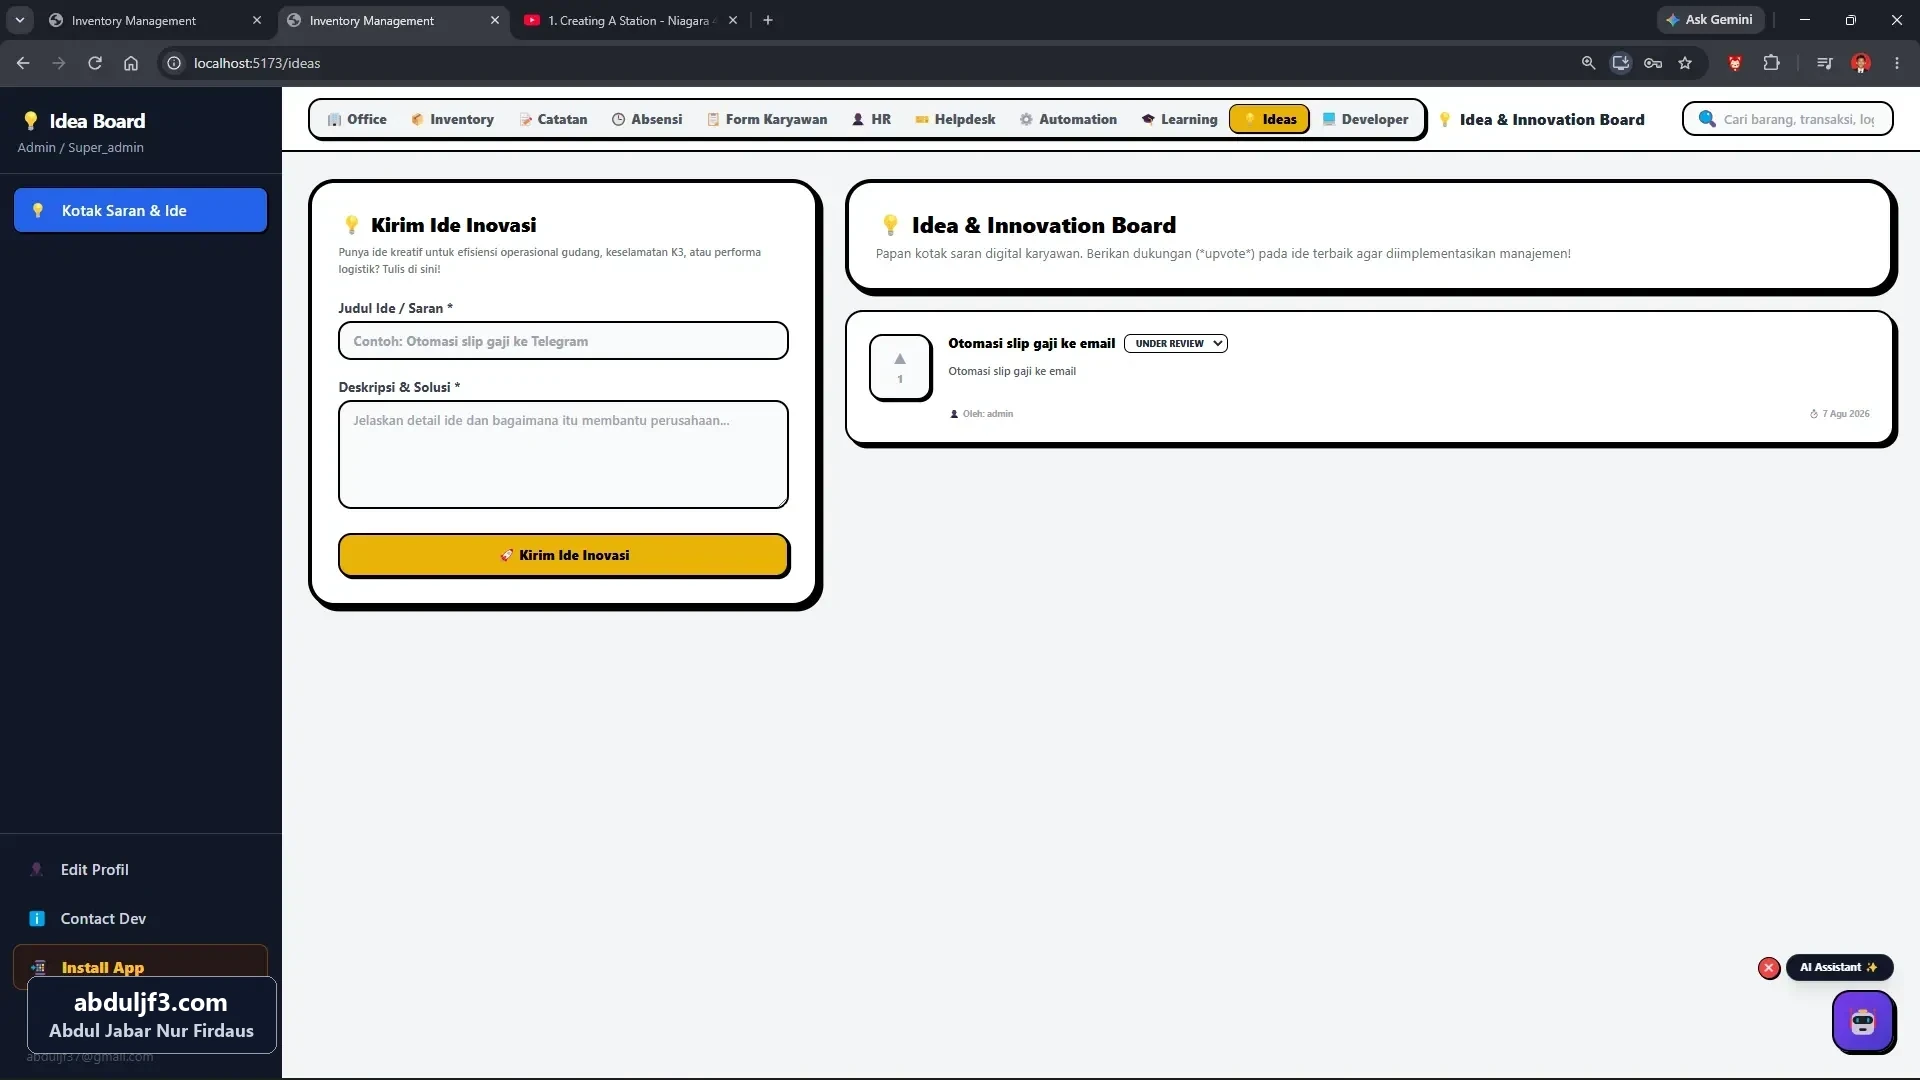Expand the browser tab search chevron
This screenshot has height=1080, width=1920.
19,20
